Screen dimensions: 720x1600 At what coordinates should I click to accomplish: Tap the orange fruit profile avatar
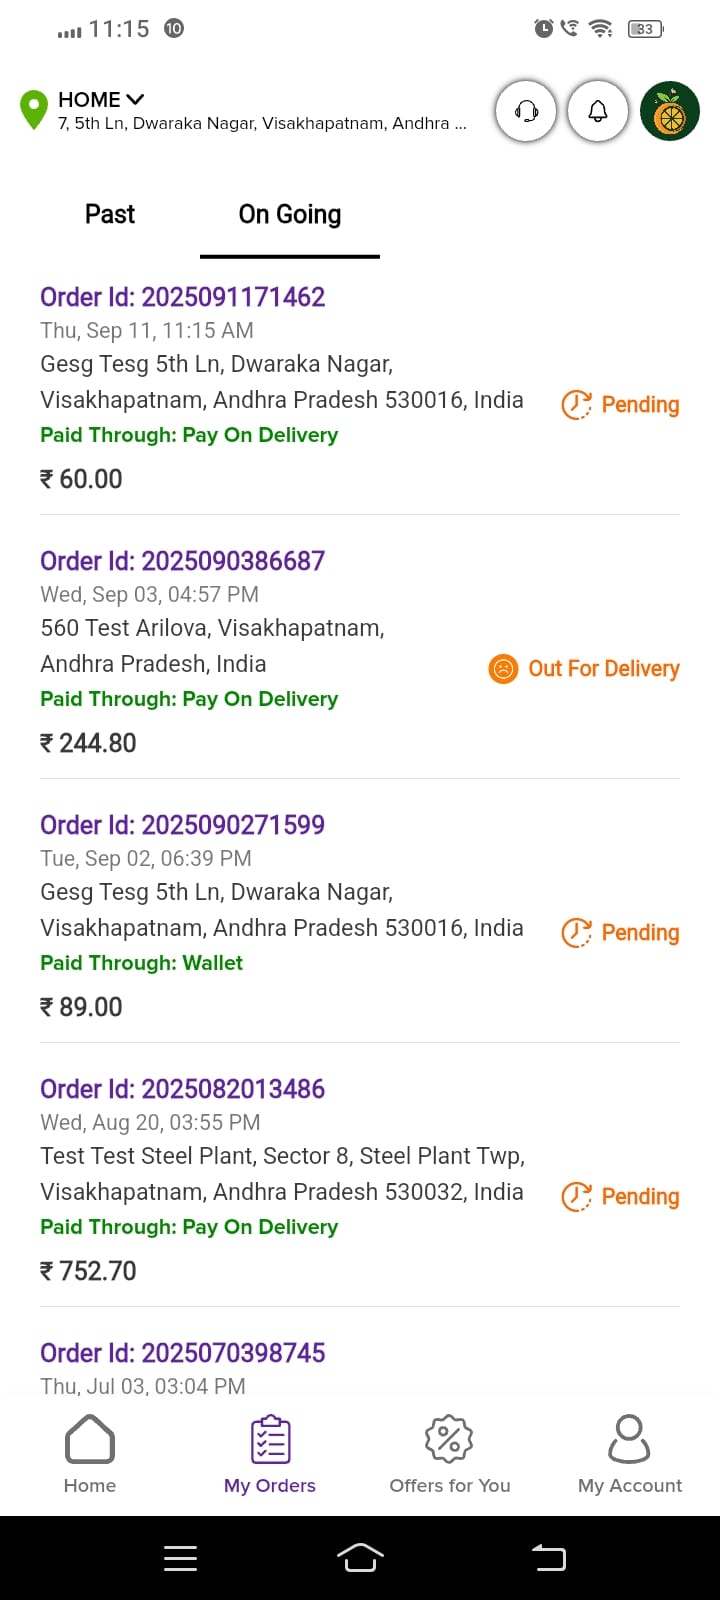tap(669, 111)
